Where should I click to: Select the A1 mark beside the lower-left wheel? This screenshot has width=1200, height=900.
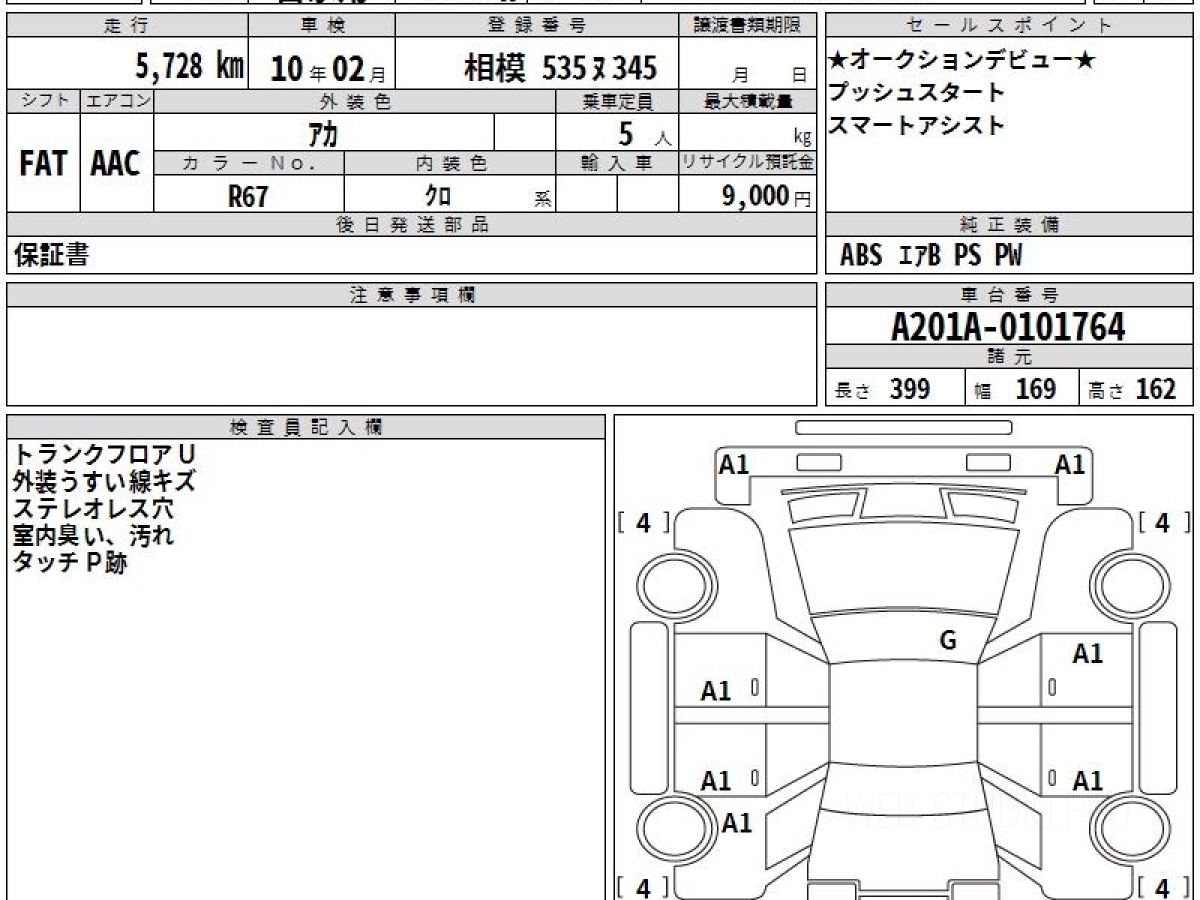click(x=737, y=823)
